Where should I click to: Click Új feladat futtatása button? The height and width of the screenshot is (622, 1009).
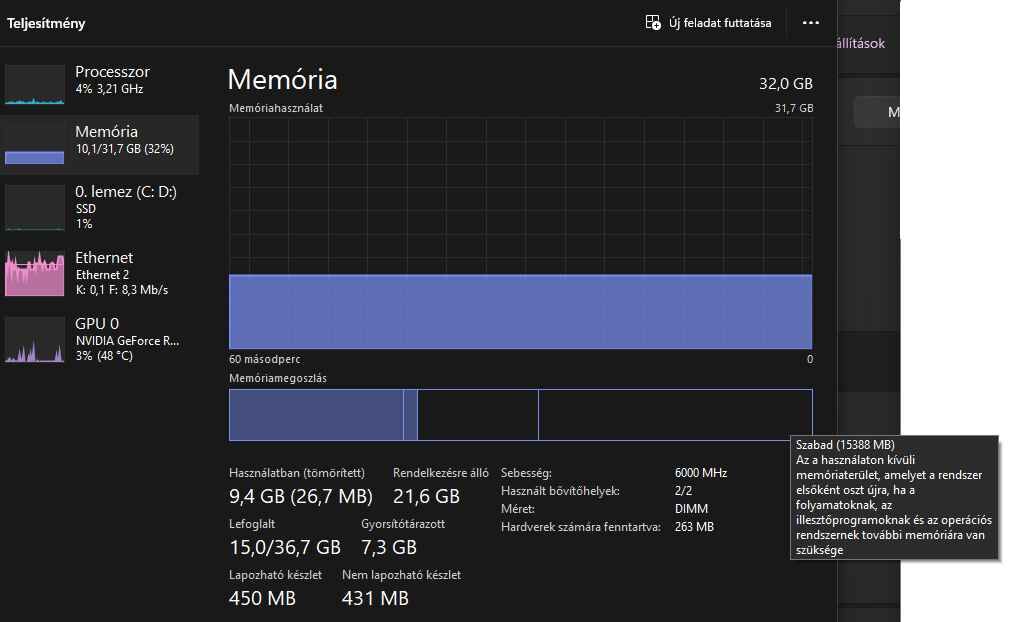tap(708, 23)
